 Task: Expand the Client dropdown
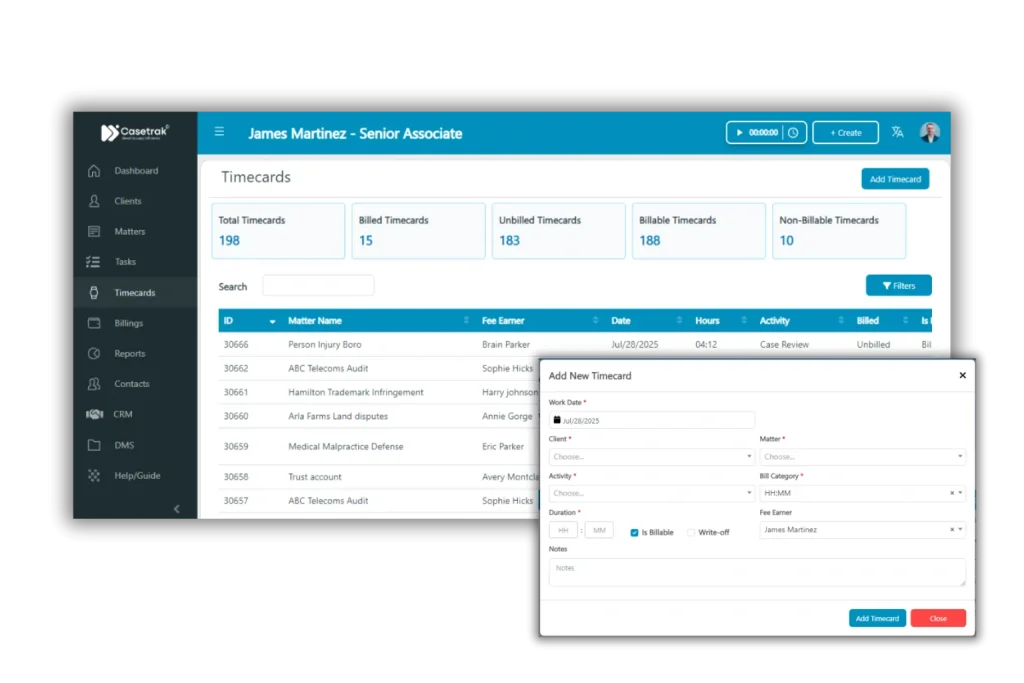651,457
